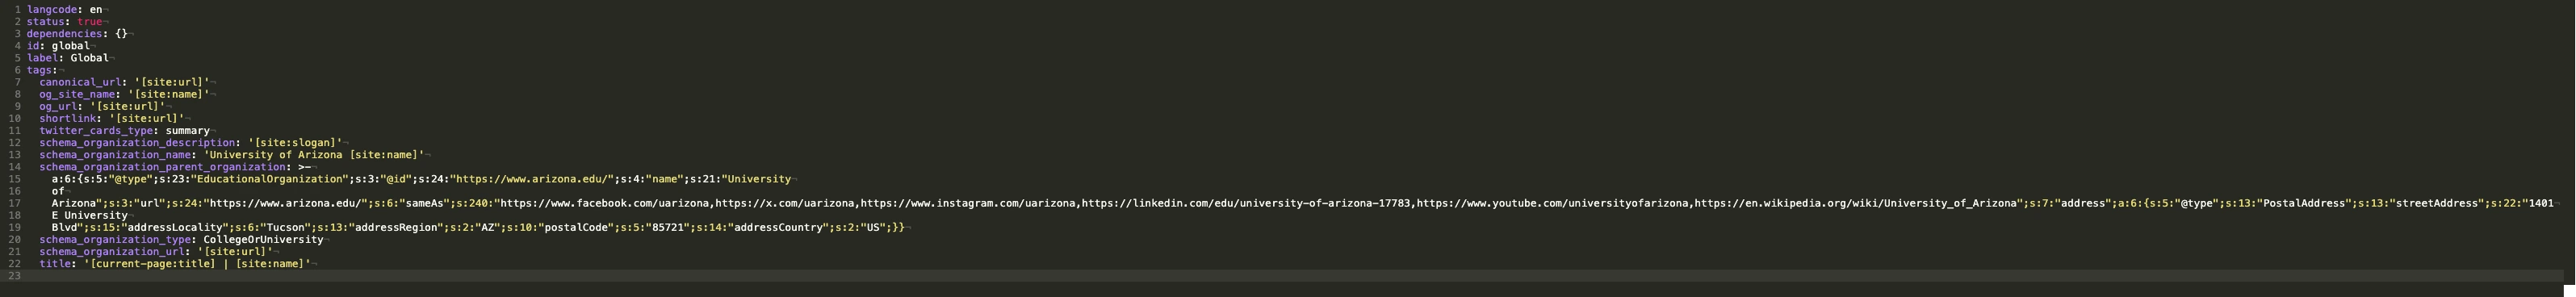The width and height of the screenshot is (2576, 297).
Task: Click the empty braces after dependencies
Action: click(x=121, y=34)
